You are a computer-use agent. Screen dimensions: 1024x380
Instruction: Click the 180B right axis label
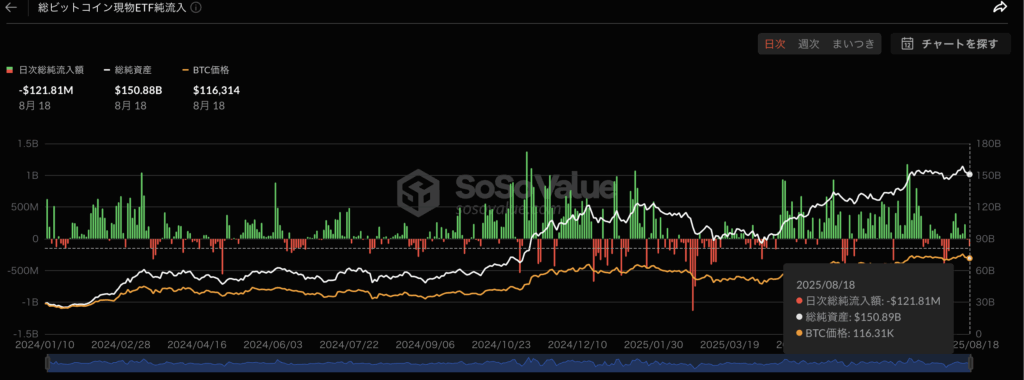[987, 144]
